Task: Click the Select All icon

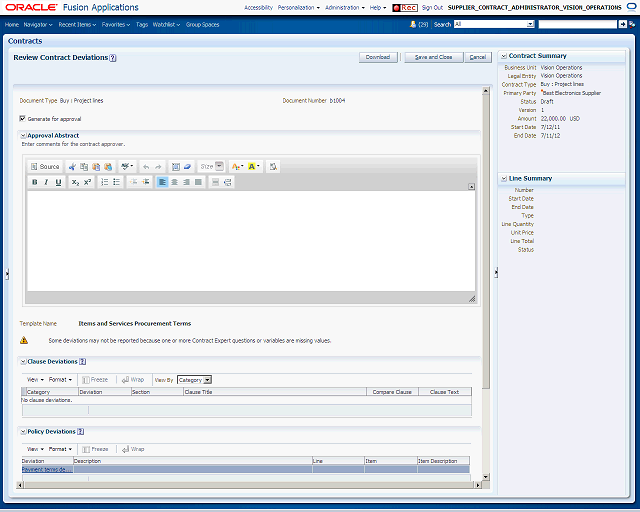Action: tap(176, 167)
